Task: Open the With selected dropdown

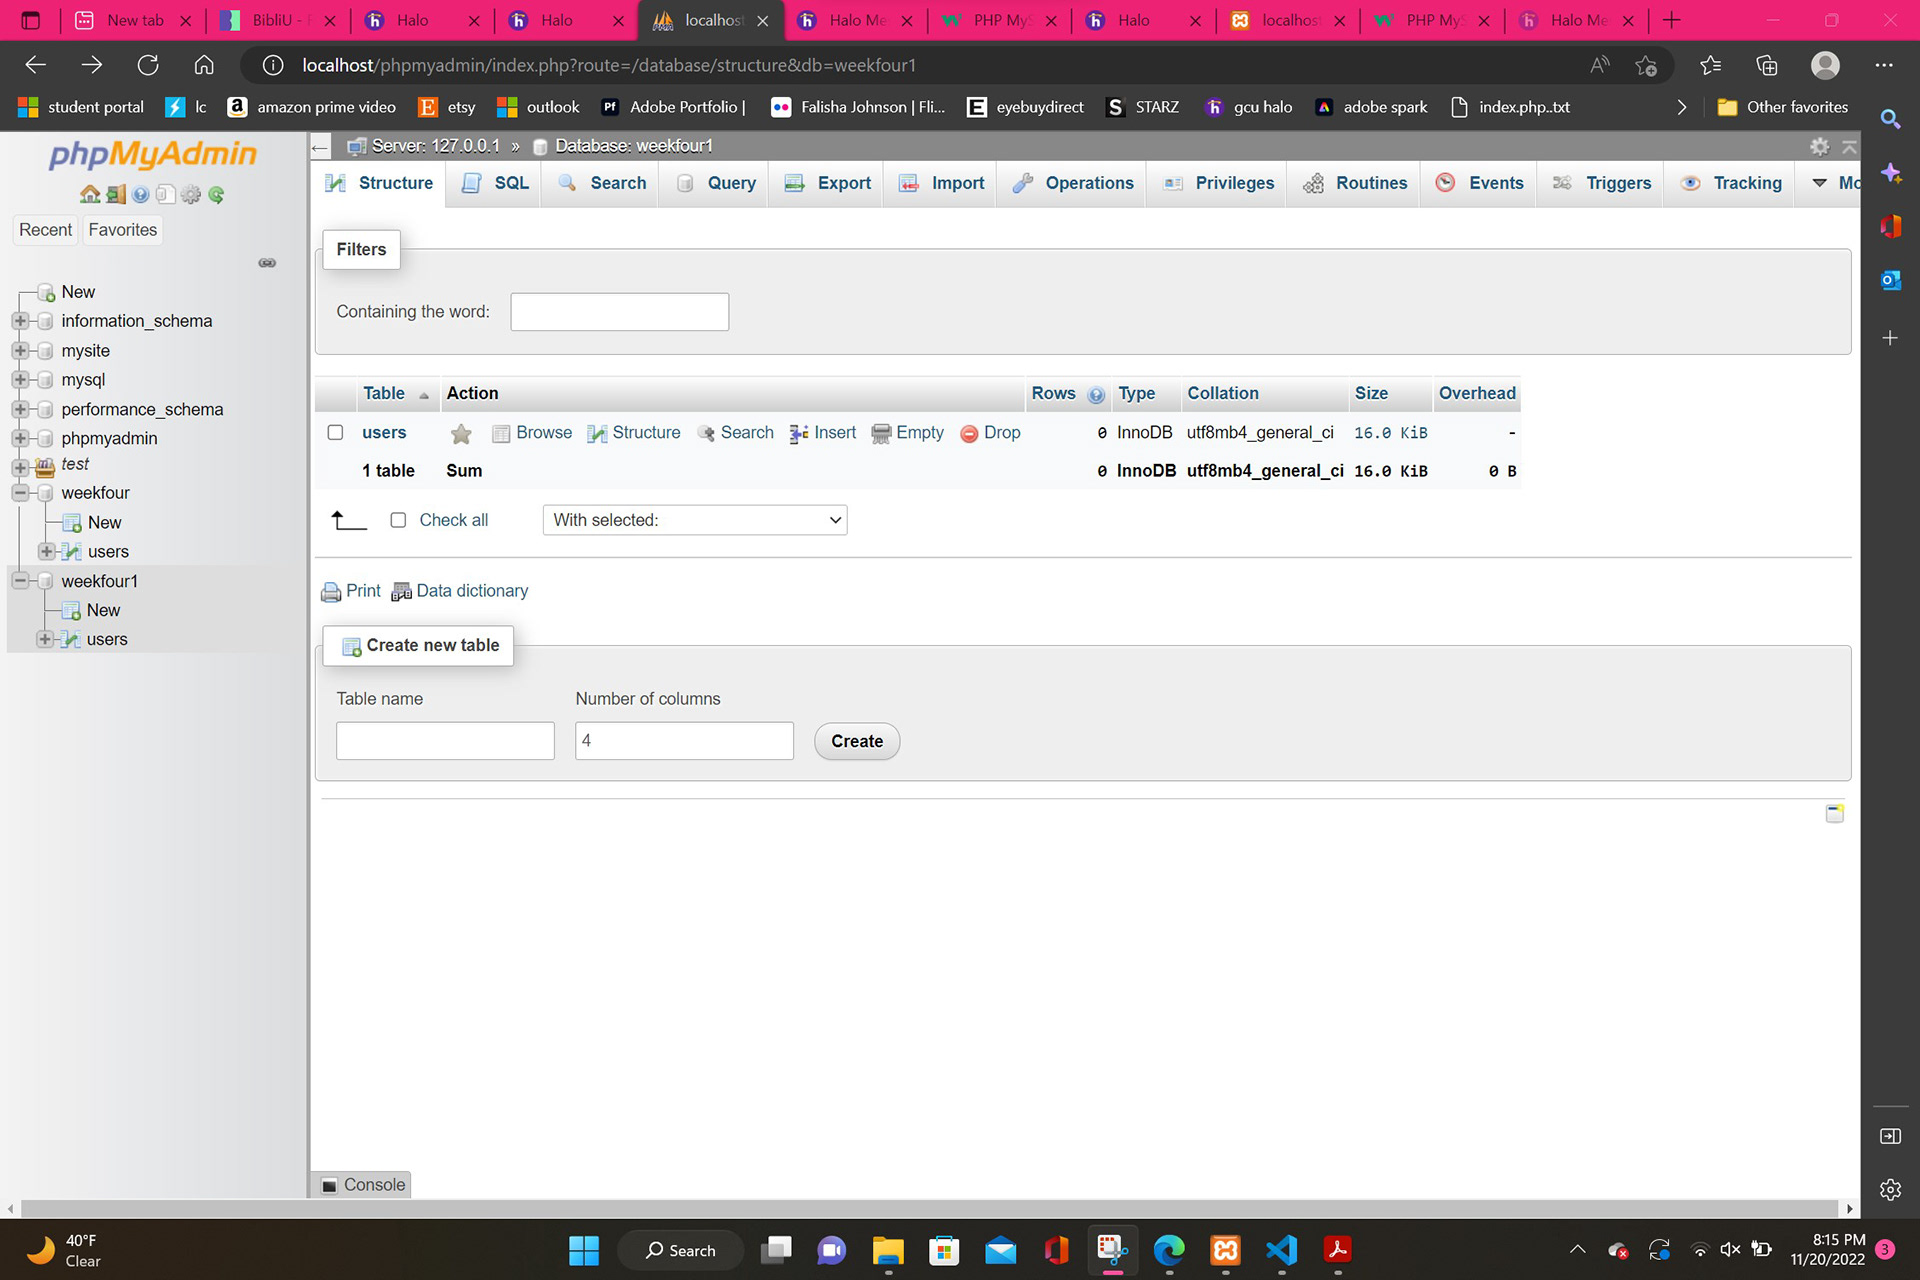Action: point(695,520)
